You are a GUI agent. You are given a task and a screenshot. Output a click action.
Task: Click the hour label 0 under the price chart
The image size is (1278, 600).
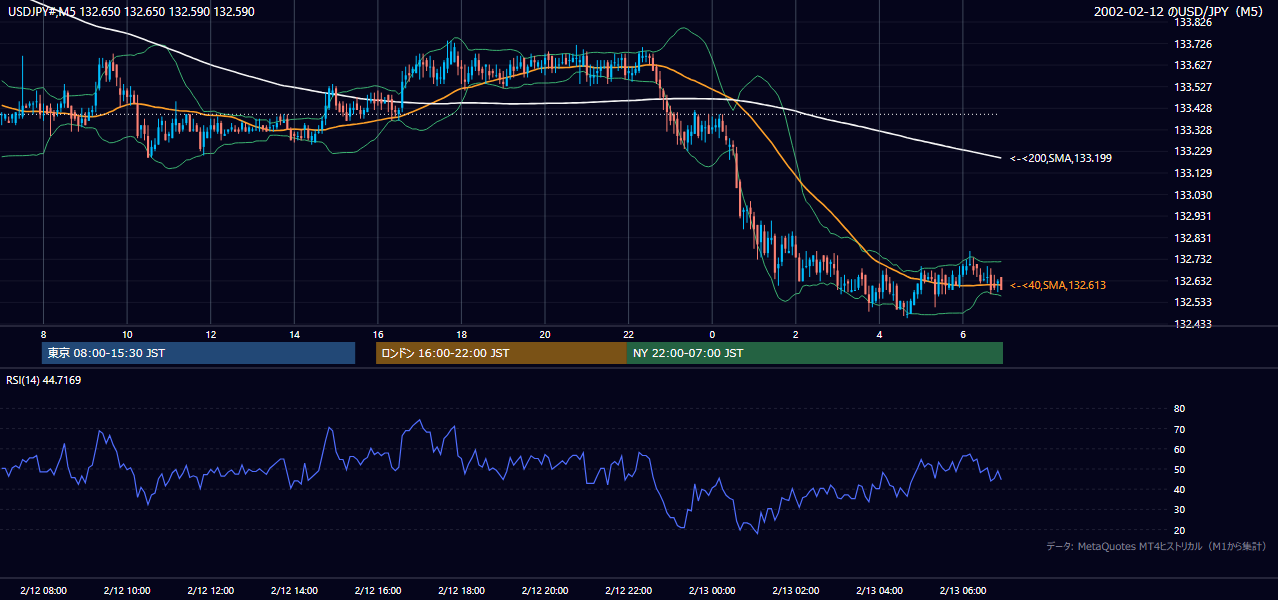point(712,334)
